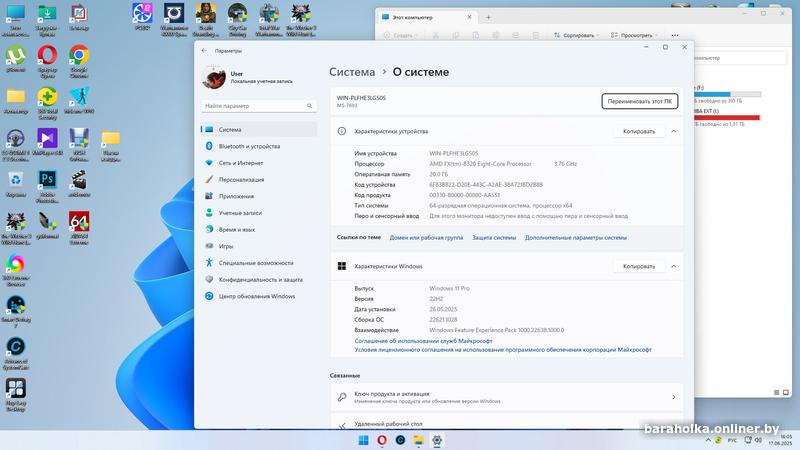
Task: Click the 20,0 ГБ memory value
Action: pos(438,174)
